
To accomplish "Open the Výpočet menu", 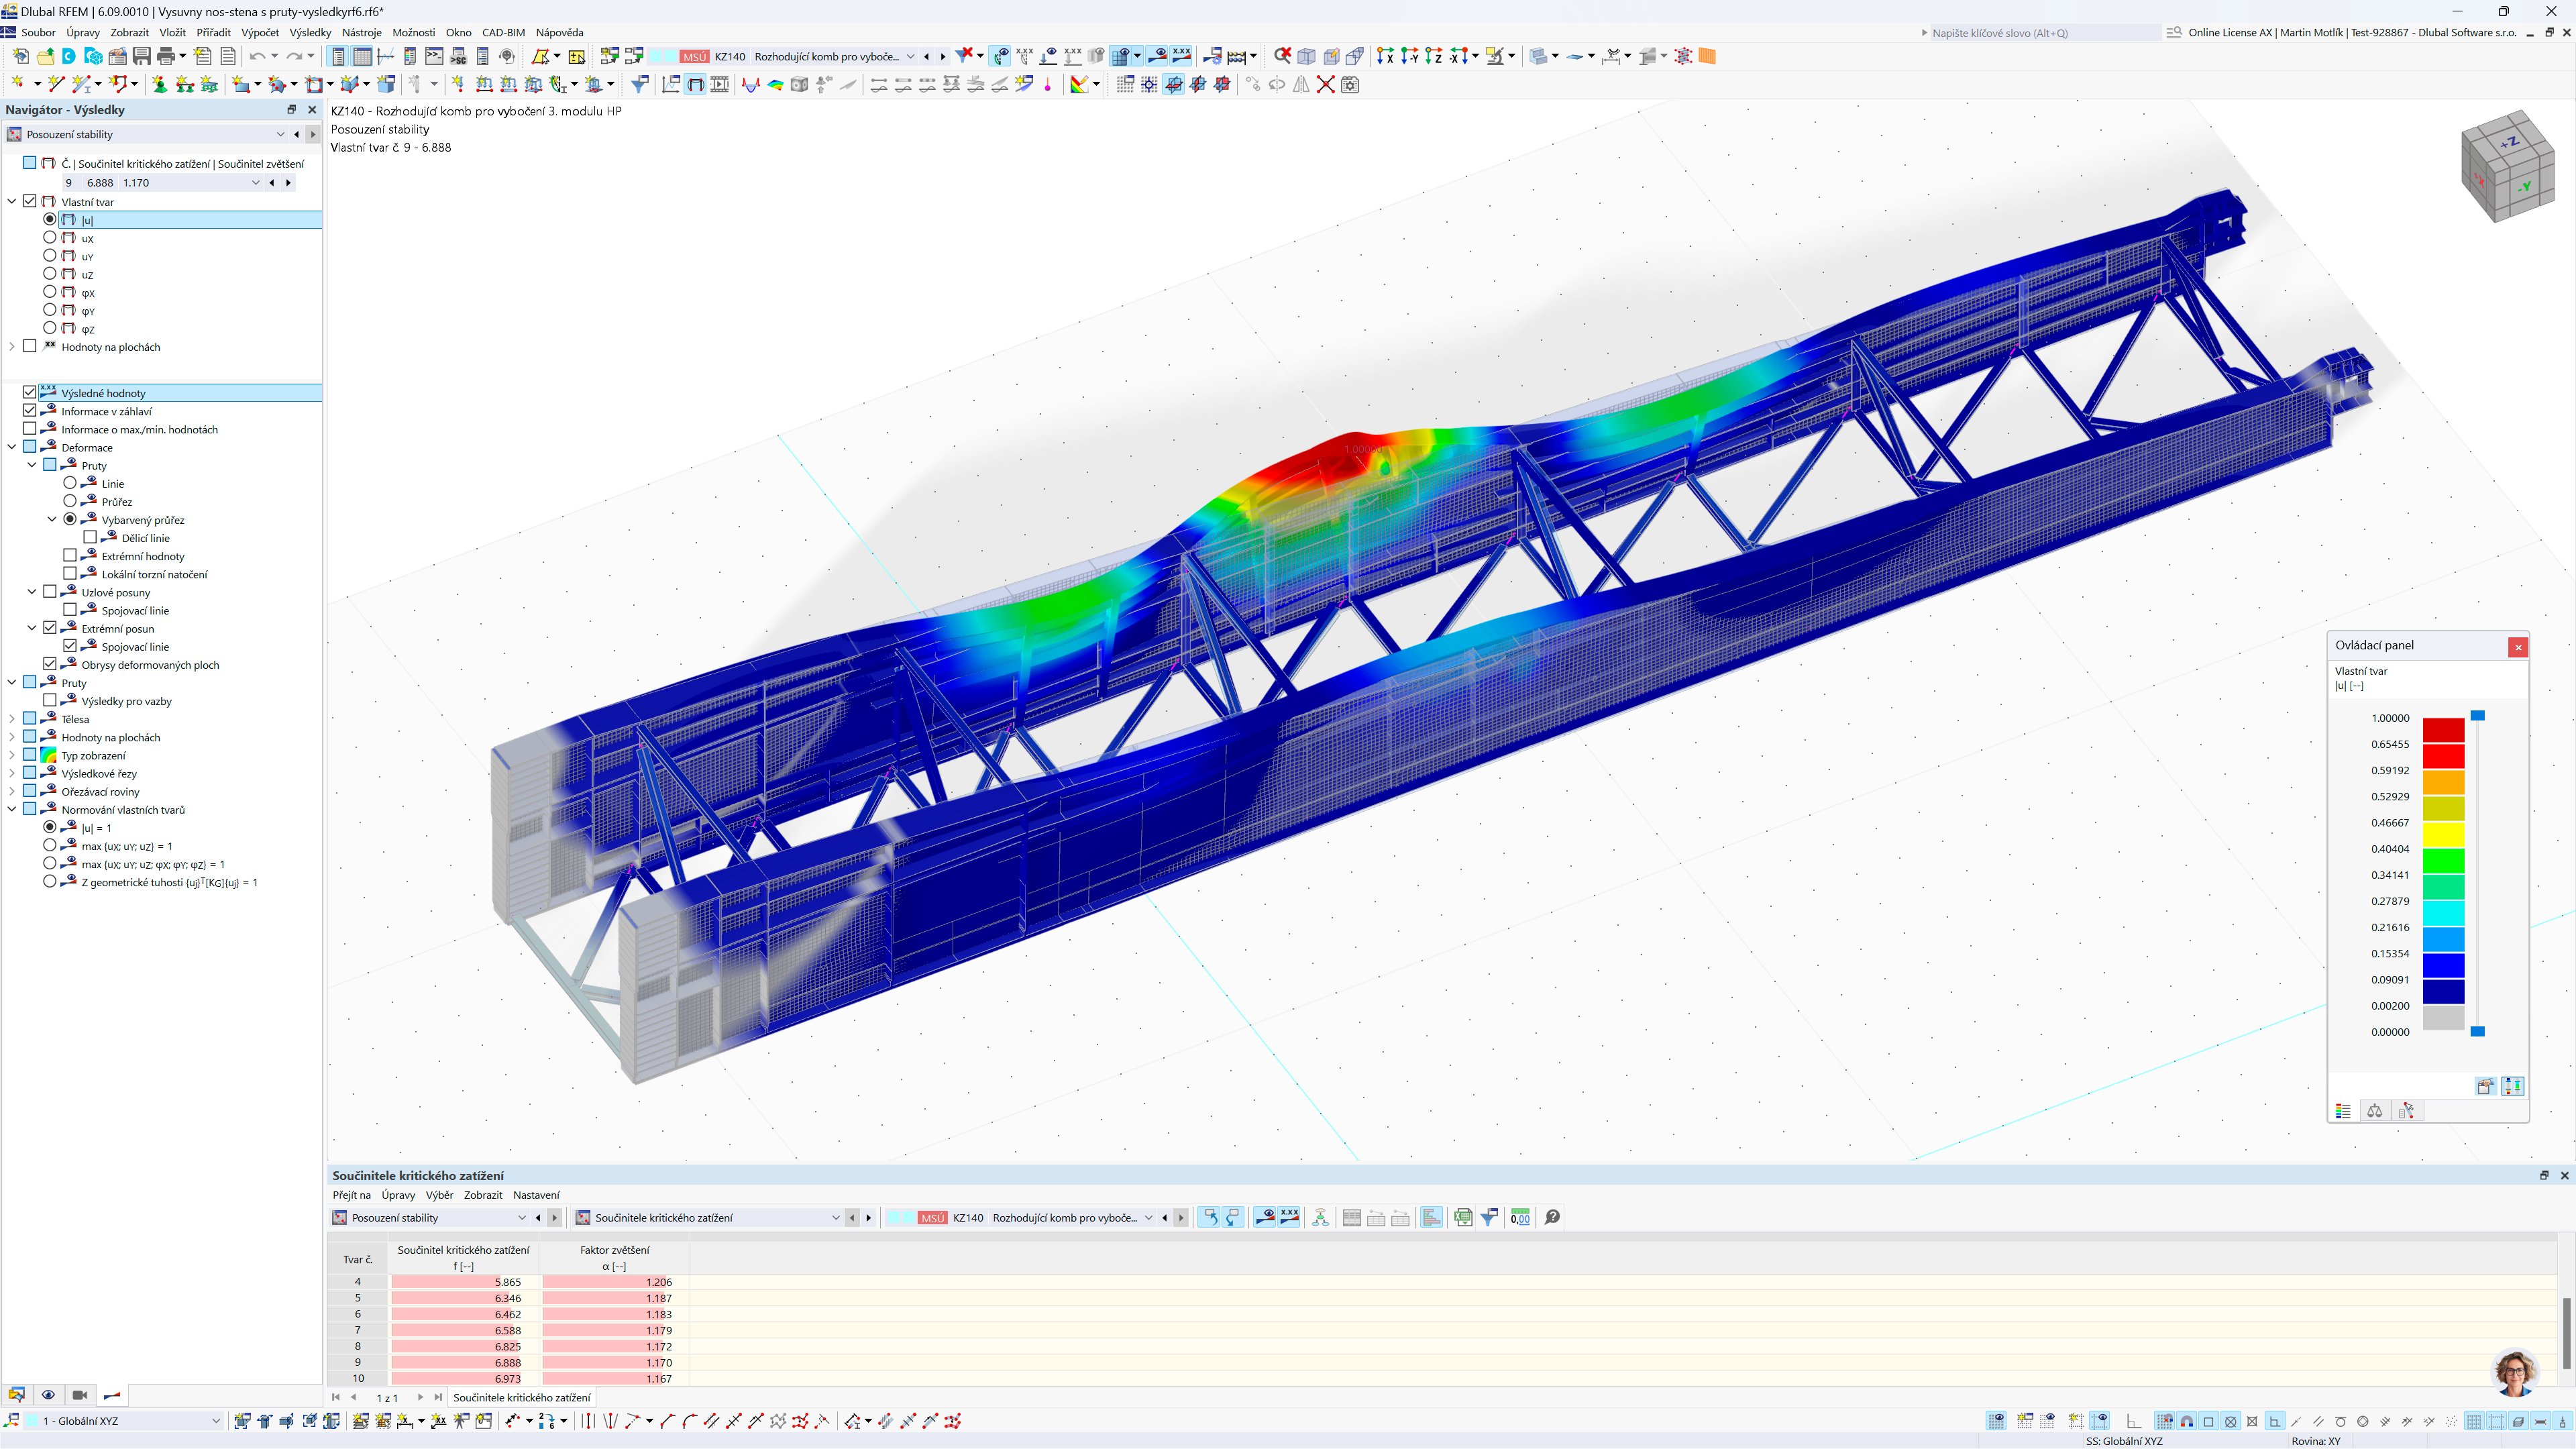I will 260,32.
